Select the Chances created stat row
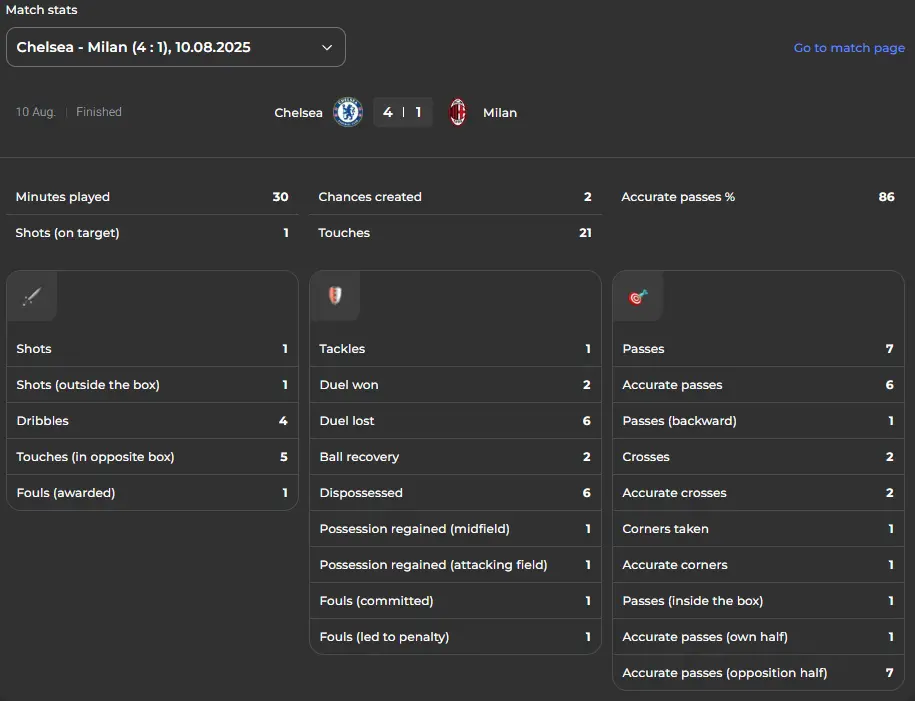Screen dimensions: 915x701 pos(455,197)
